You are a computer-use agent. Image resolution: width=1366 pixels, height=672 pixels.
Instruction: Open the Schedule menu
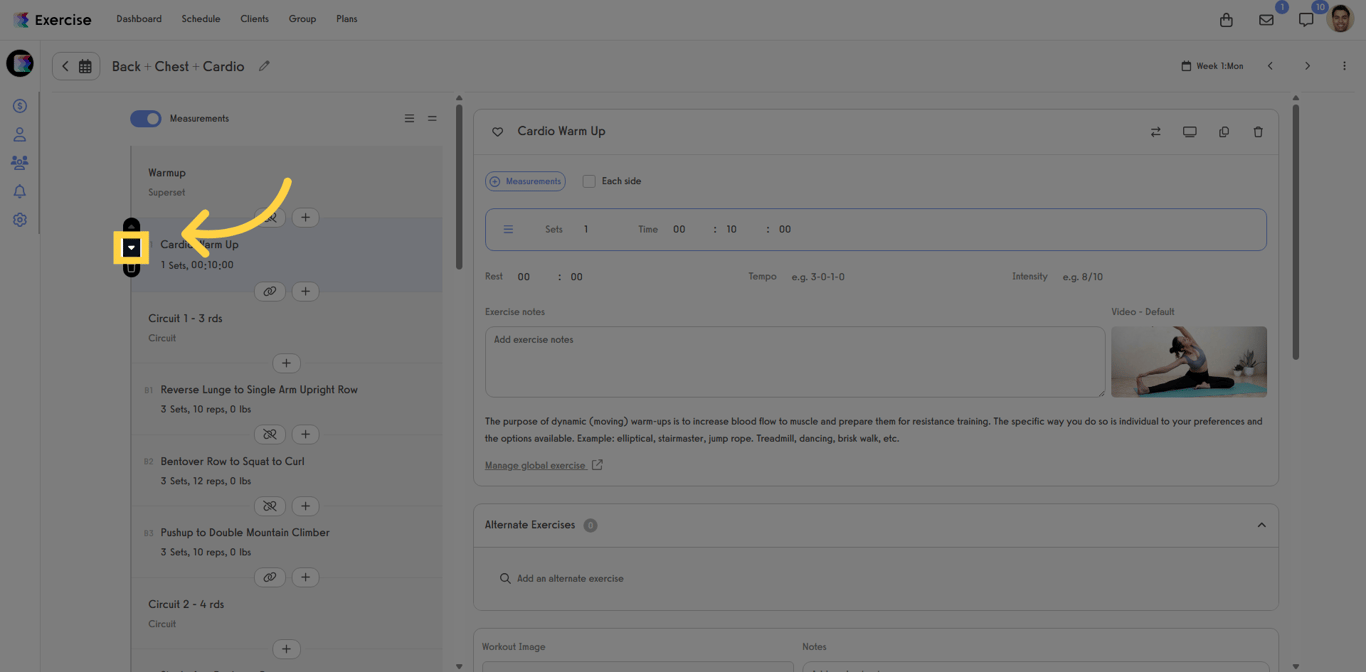coord(201,19)
